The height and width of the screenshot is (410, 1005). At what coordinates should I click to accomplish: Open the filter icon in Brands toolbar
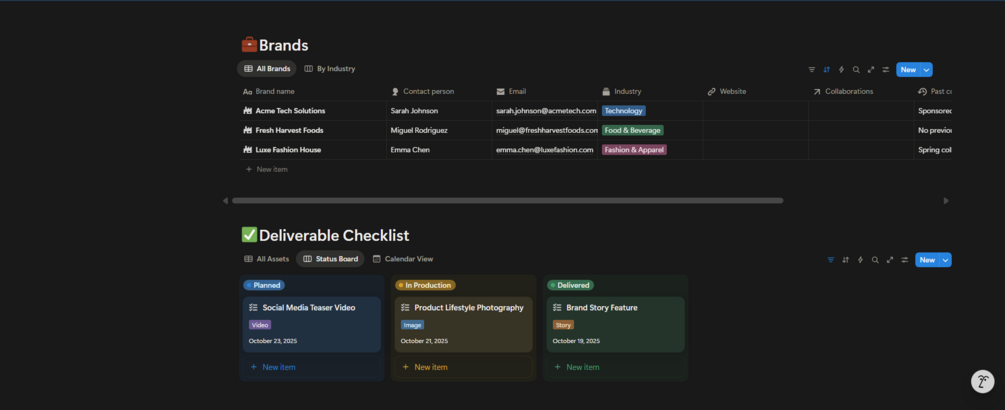click(812, 70)
